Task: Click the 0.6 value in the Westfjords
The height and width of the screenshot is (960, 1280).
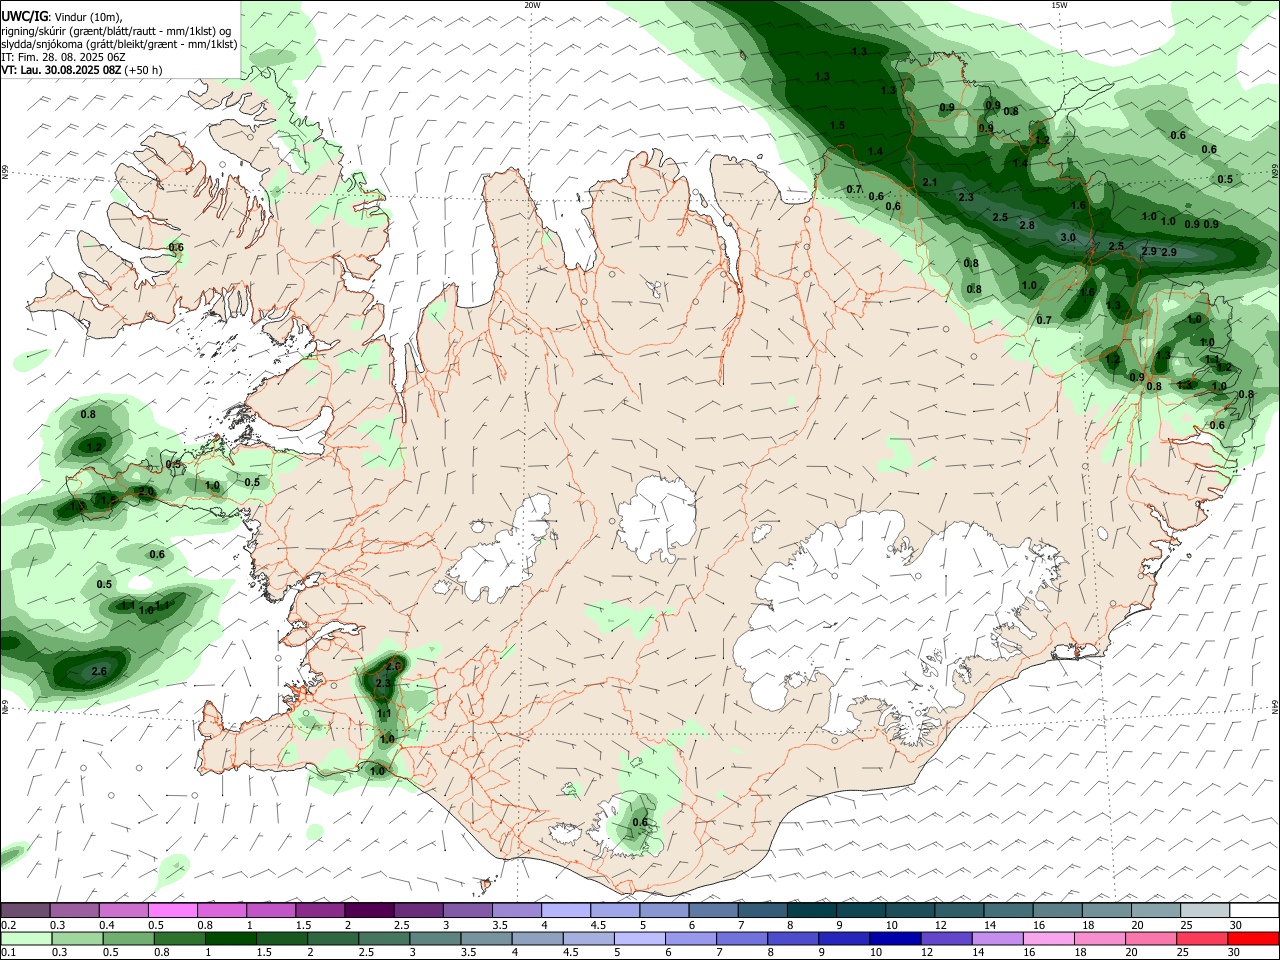Action: 176,247
